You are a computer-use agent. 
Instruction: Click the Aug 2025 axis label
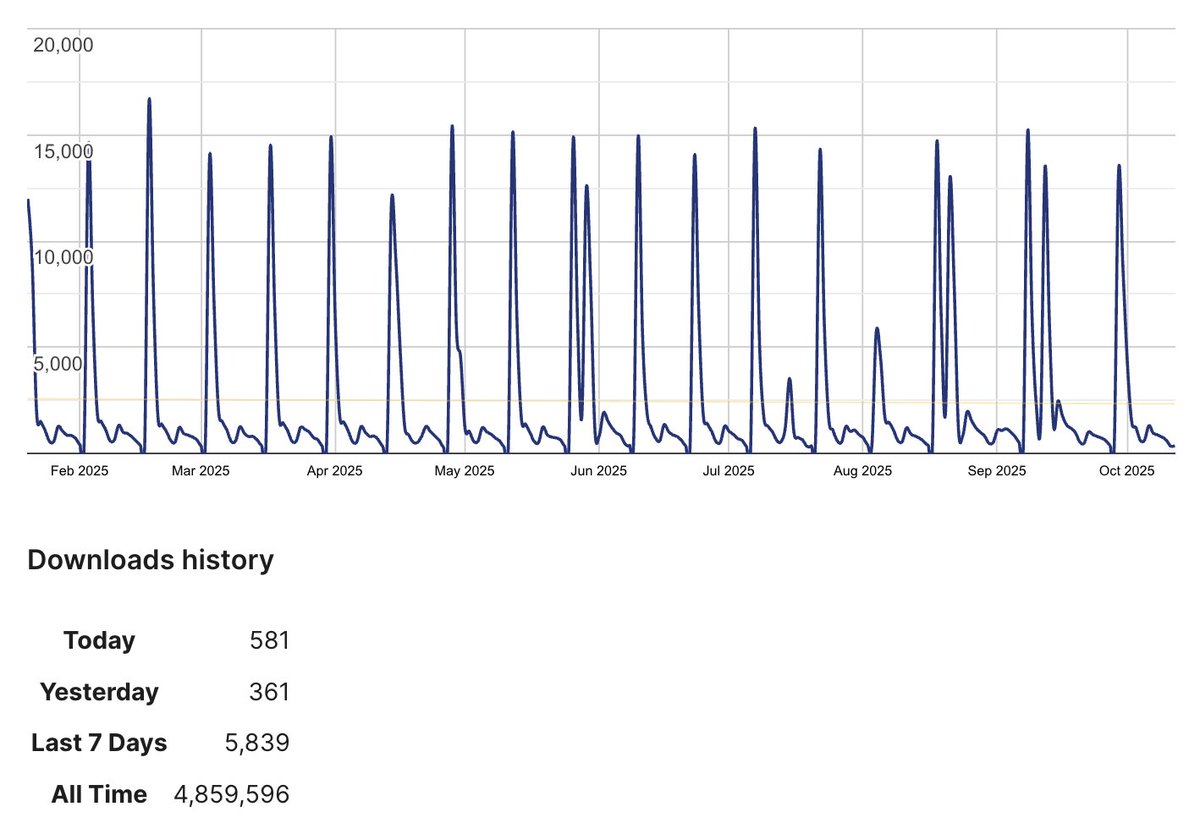[862, 470]
